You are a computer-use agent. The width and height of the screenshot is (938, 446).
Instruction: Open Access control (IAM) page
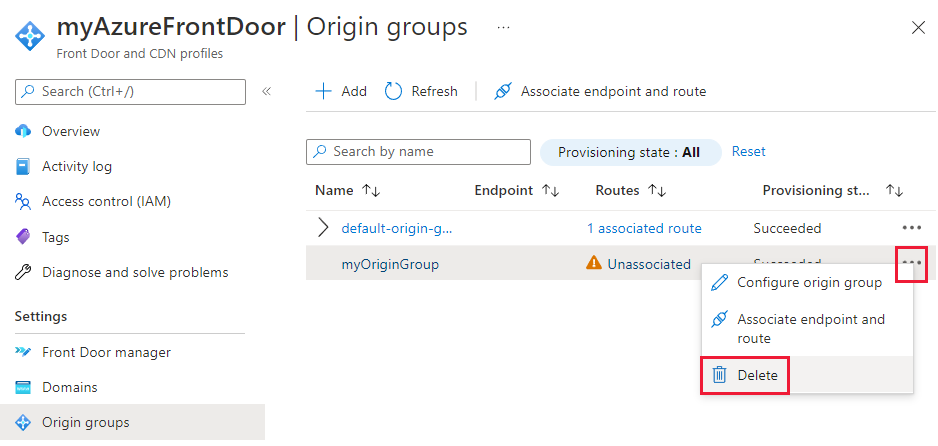point(105,201)
